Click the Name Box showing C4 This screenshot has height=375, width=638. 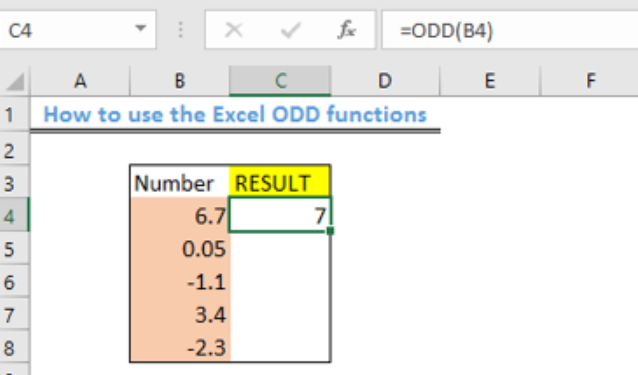tap(77, 30)
